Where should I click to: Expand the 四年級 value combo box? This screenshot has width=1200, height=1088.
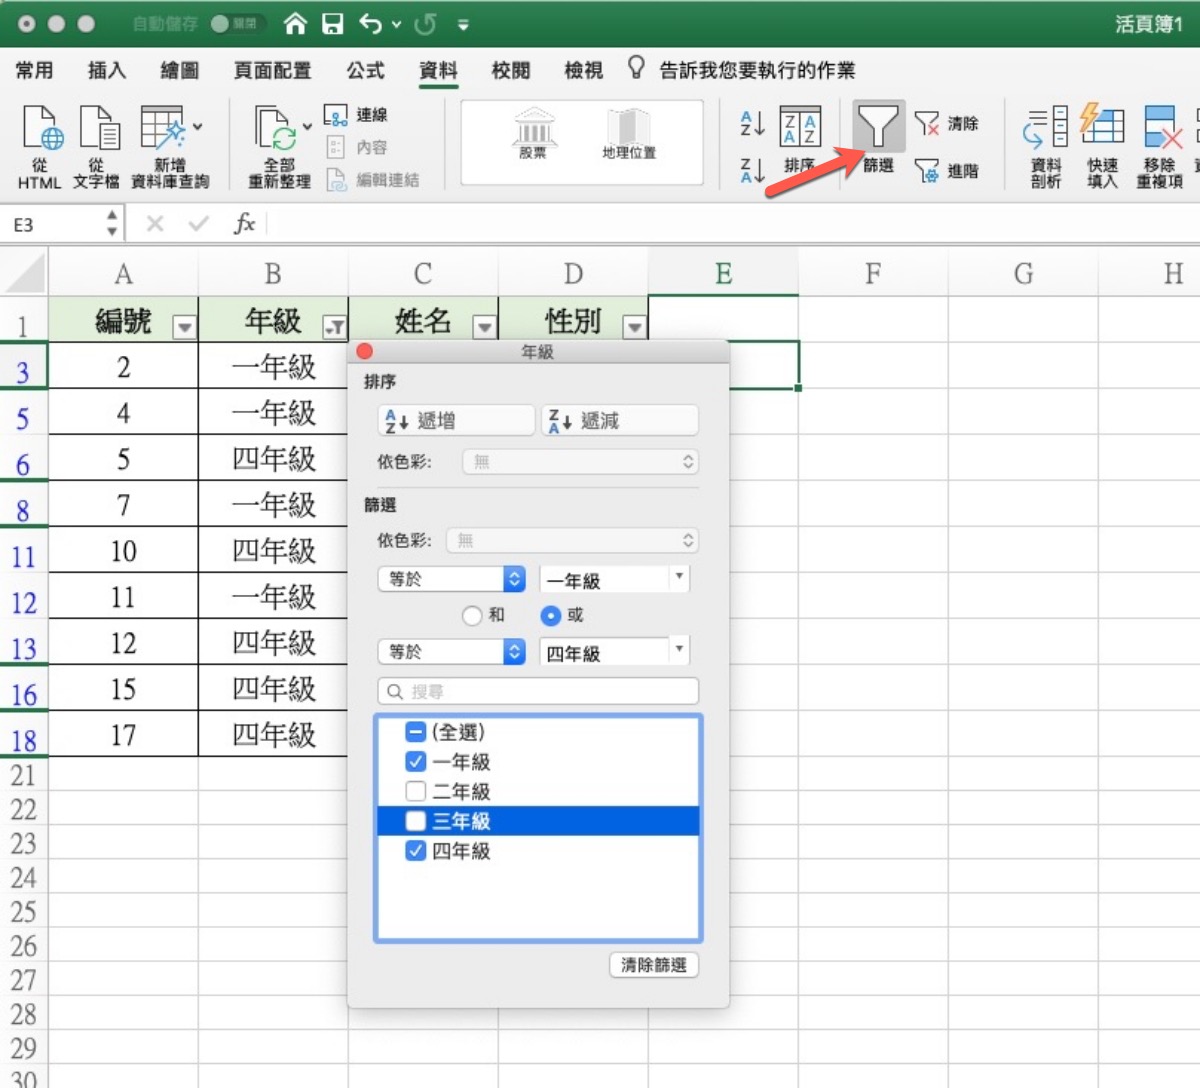click(x=680, y=651)
